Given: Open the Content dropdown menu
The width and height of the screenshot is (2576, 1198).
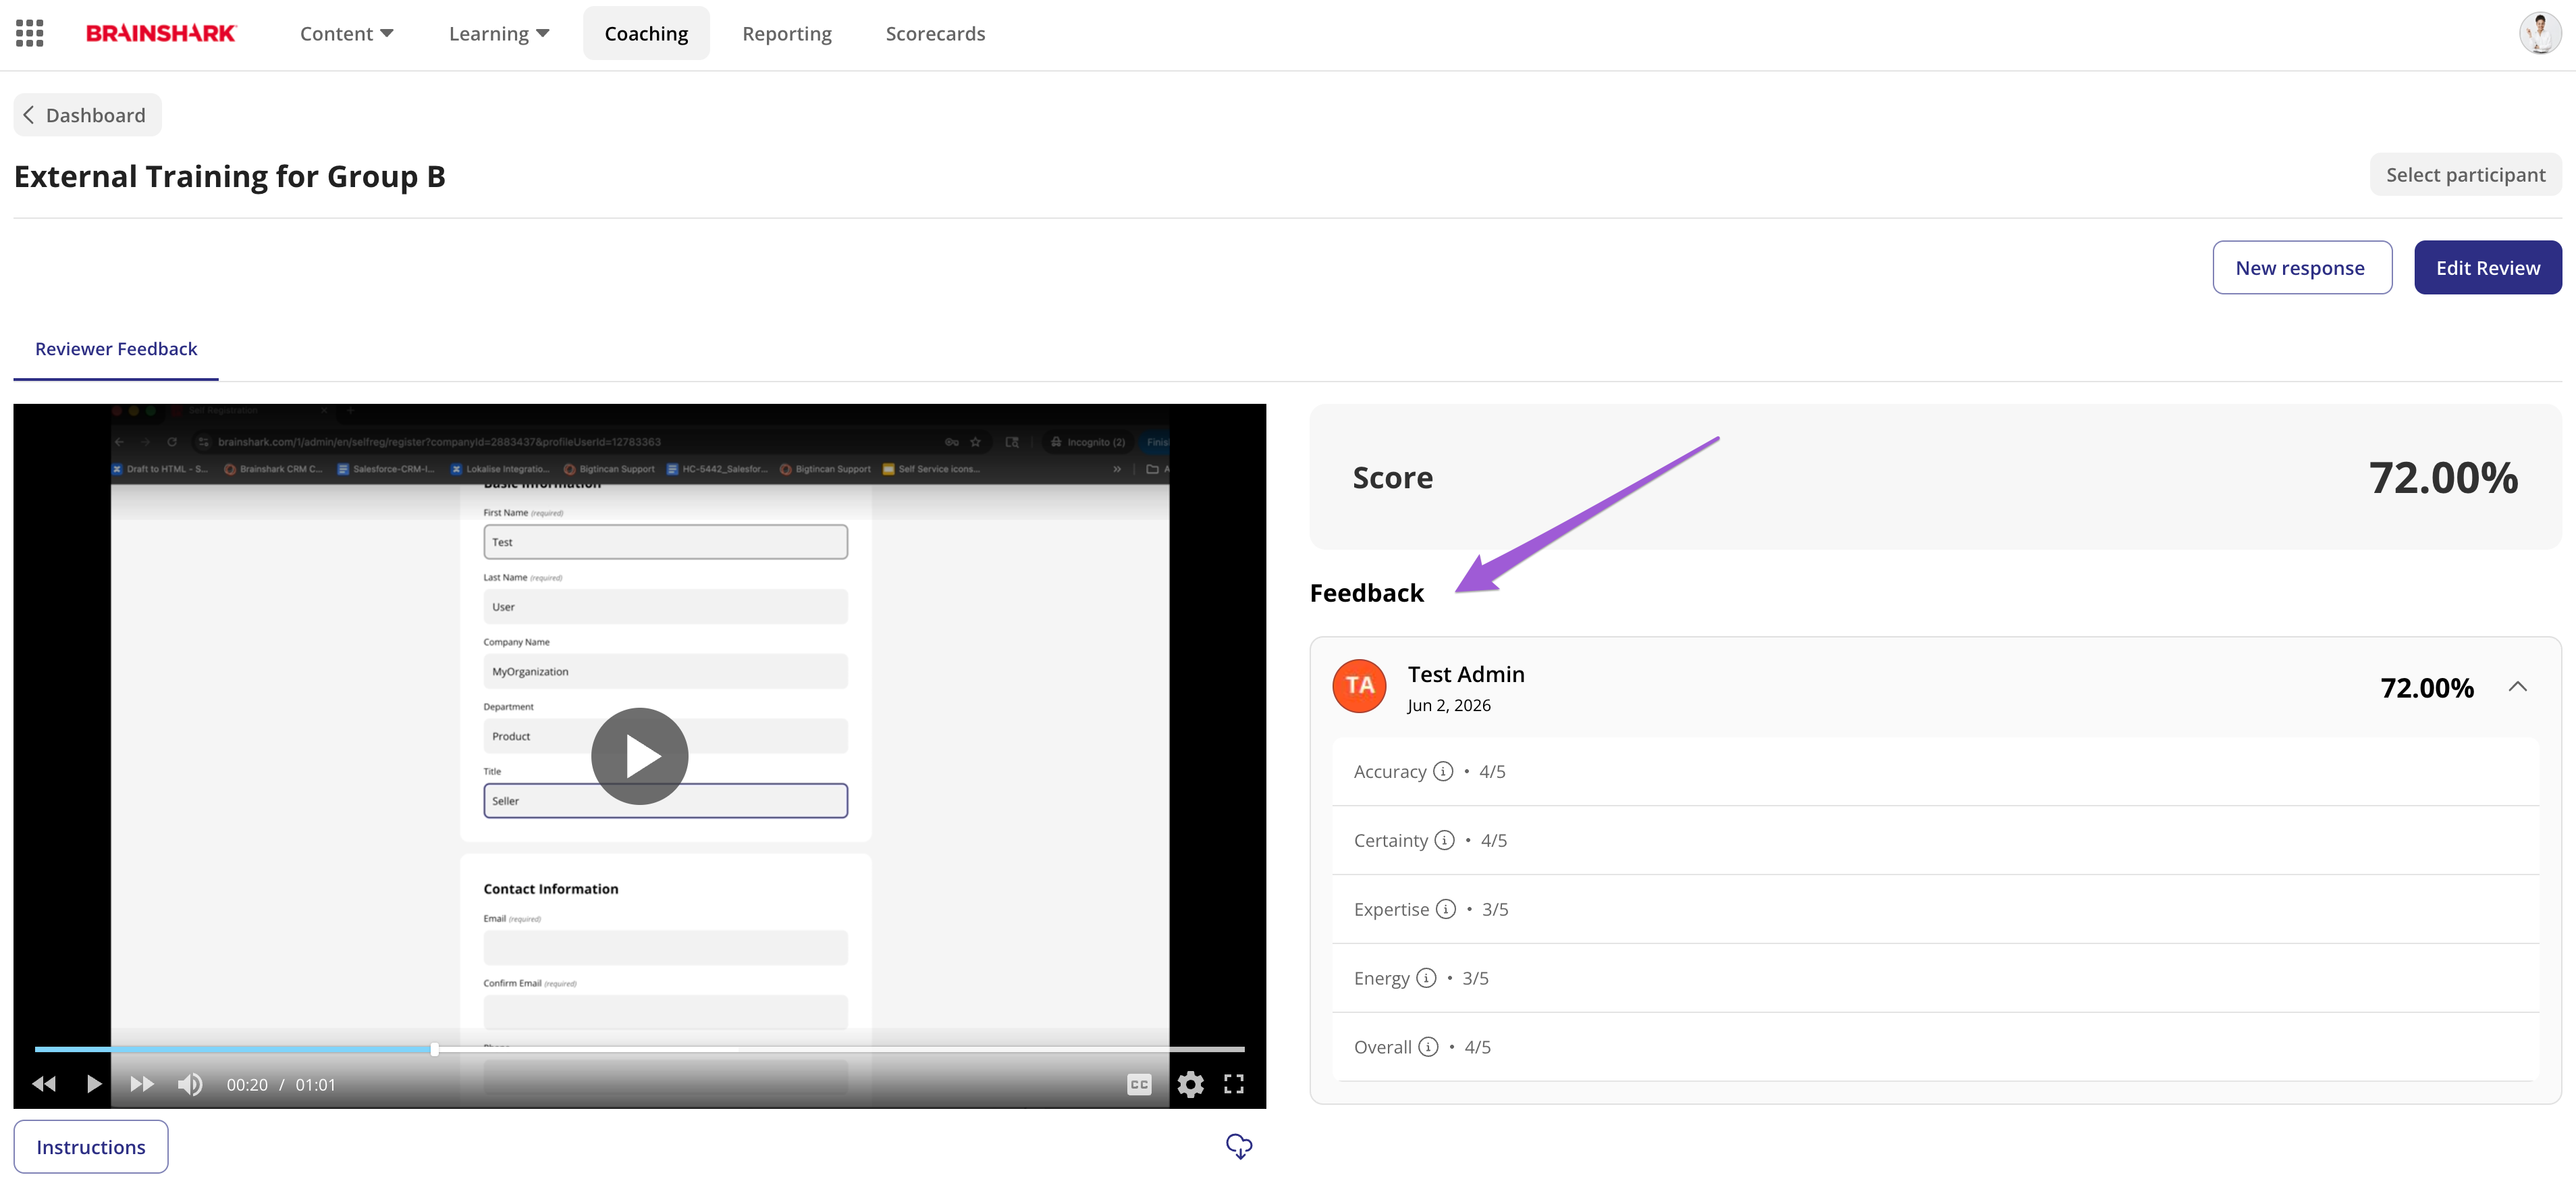Looking at the screenshot, I should coord(347,34).
